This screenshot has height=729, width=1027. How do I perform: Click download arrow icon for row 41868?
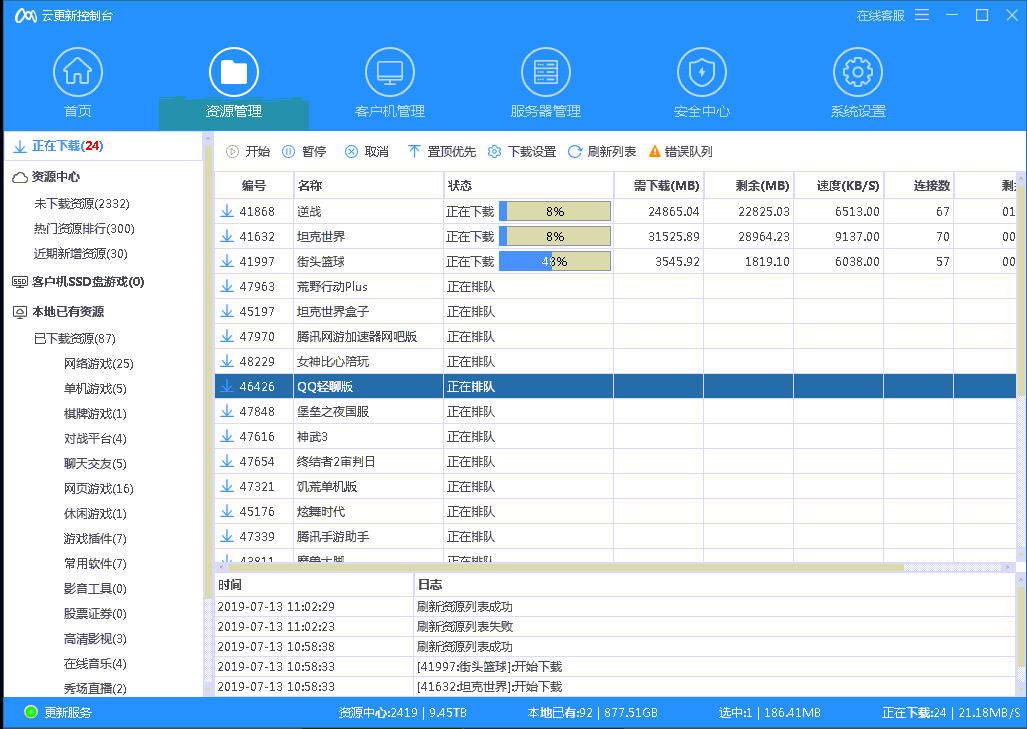[227, 212]
